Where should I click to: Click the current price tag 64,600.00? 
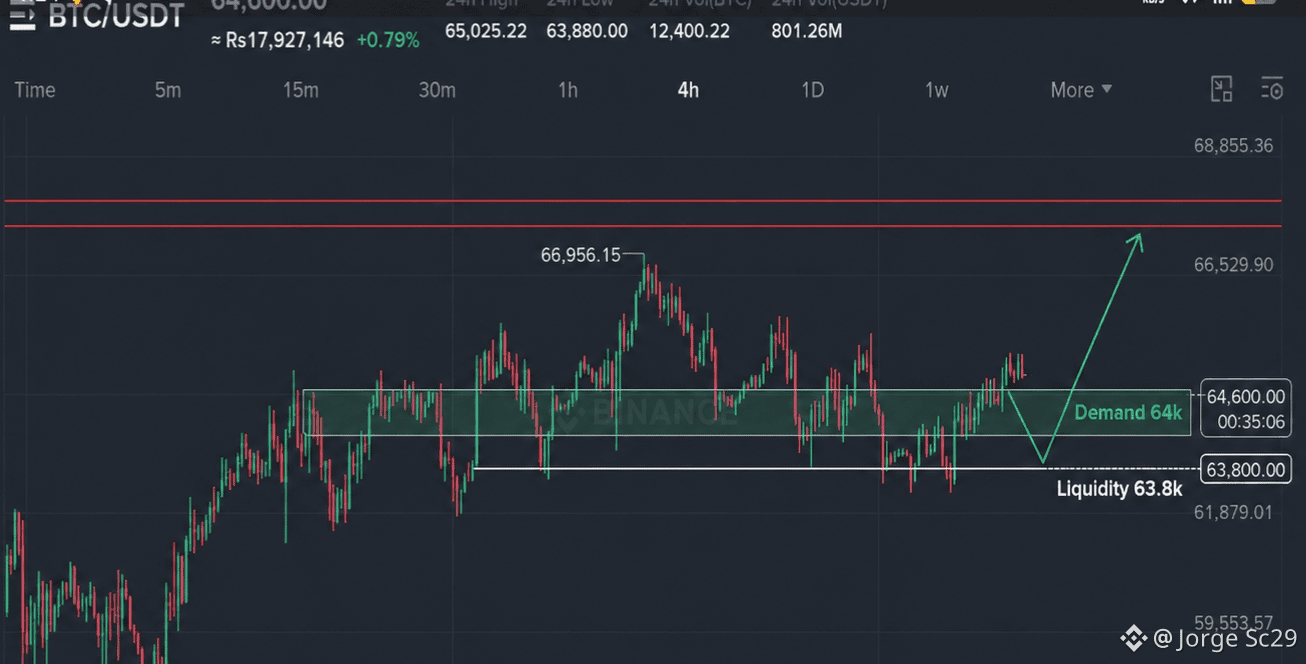(1246, 397)
